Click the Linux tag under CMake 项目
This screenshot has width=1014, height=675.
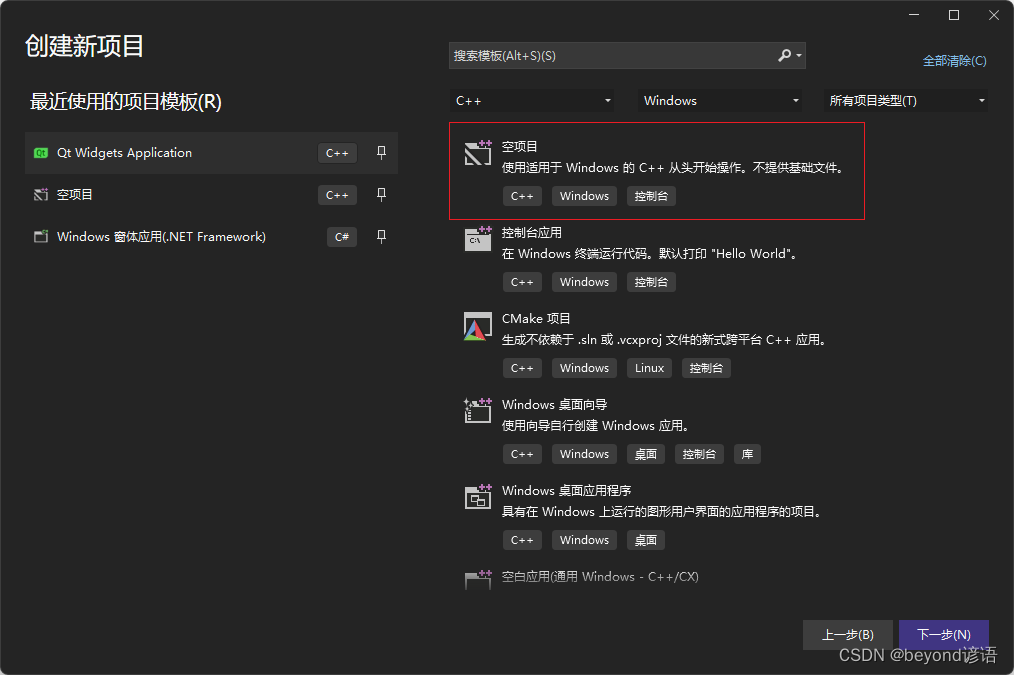click(649, 368)
